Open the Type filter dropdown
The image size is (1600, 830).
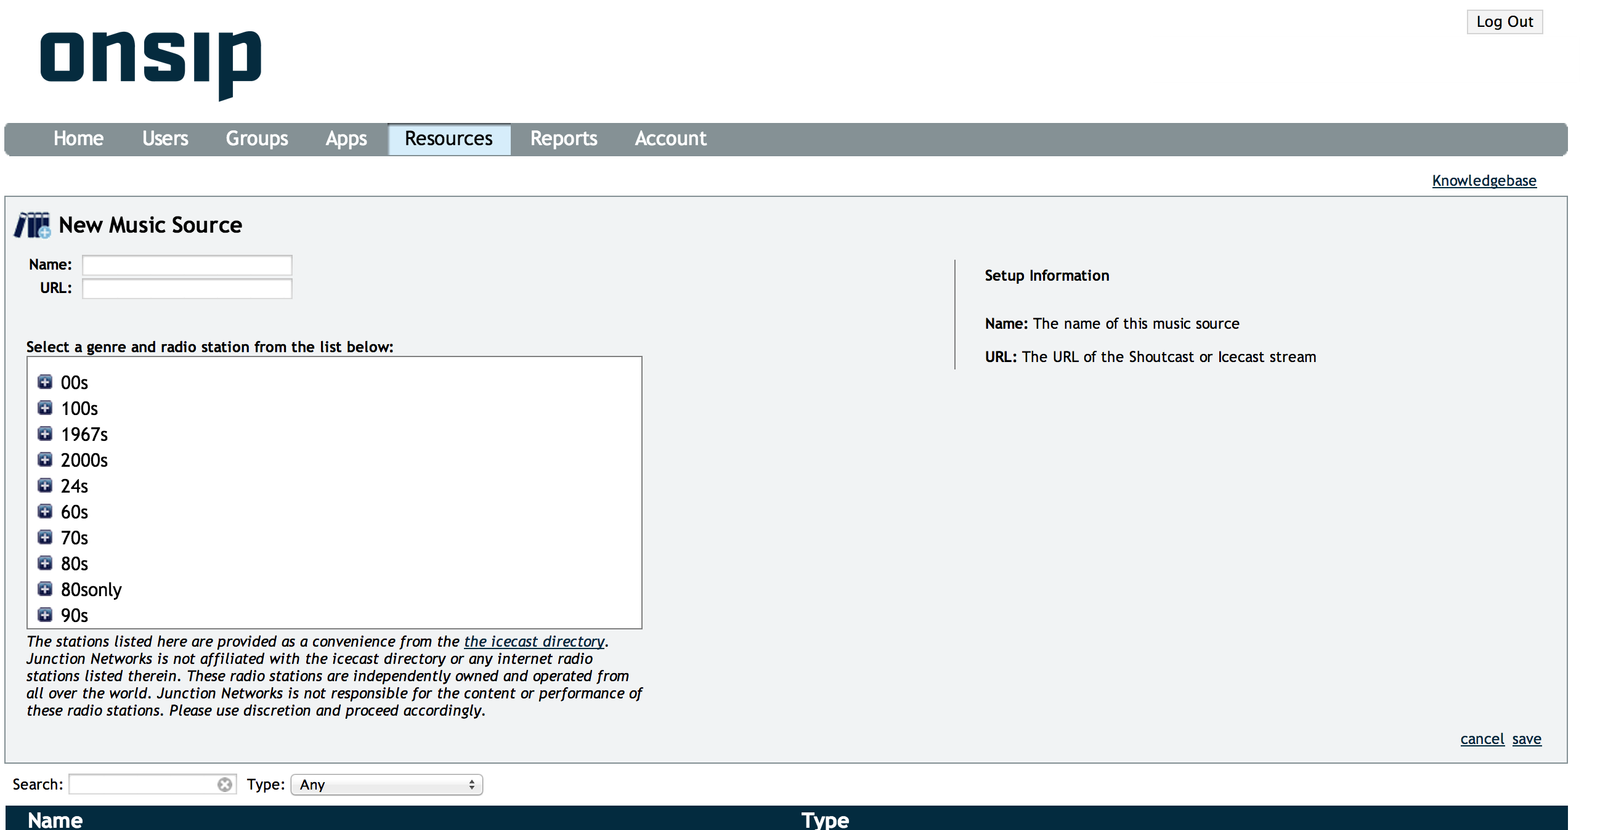pyautogui.click(x=386, y=785)
